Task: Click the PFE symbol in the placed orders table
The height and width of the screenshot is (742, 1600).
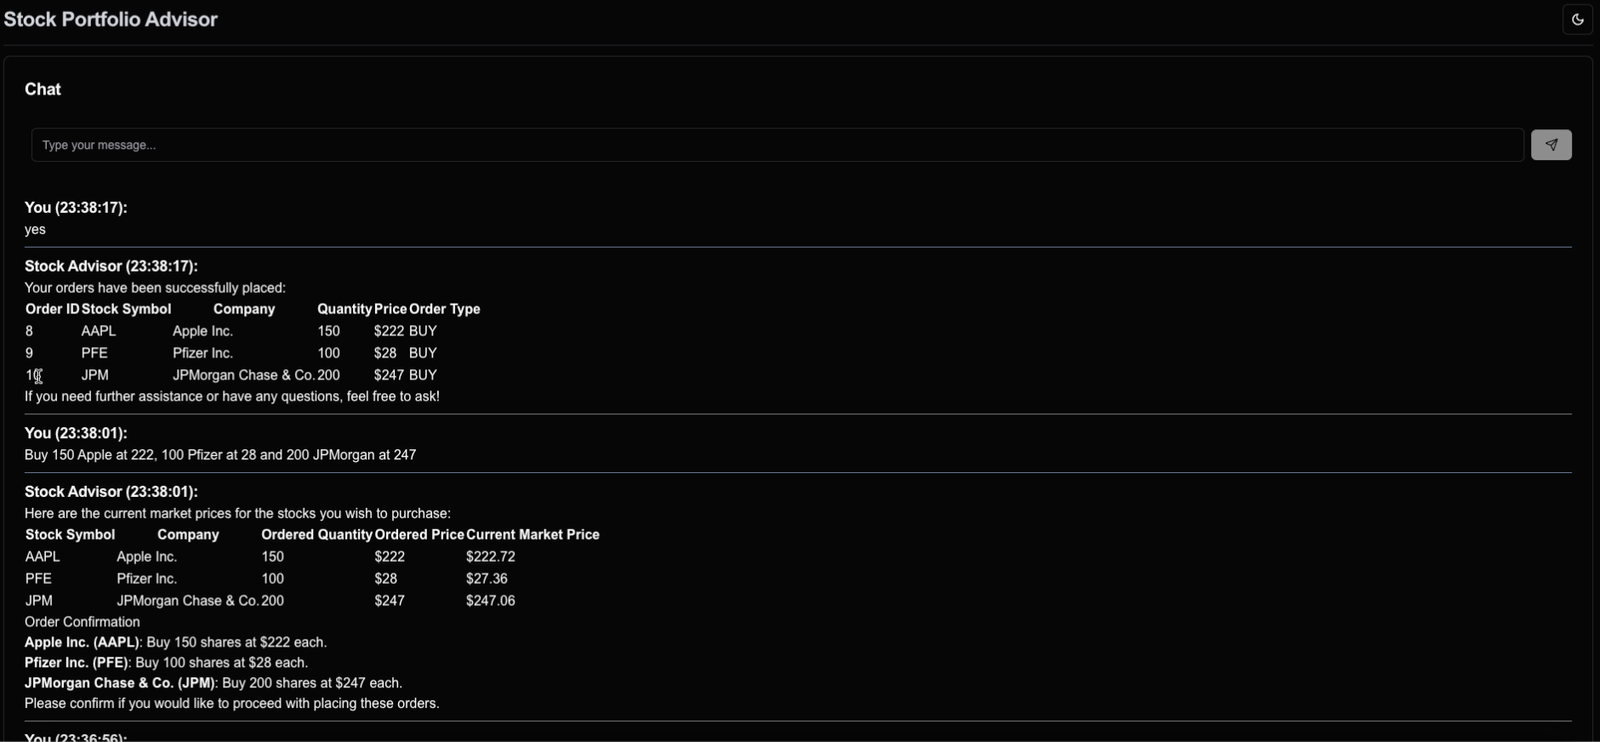Action: [x=94, y=353]
